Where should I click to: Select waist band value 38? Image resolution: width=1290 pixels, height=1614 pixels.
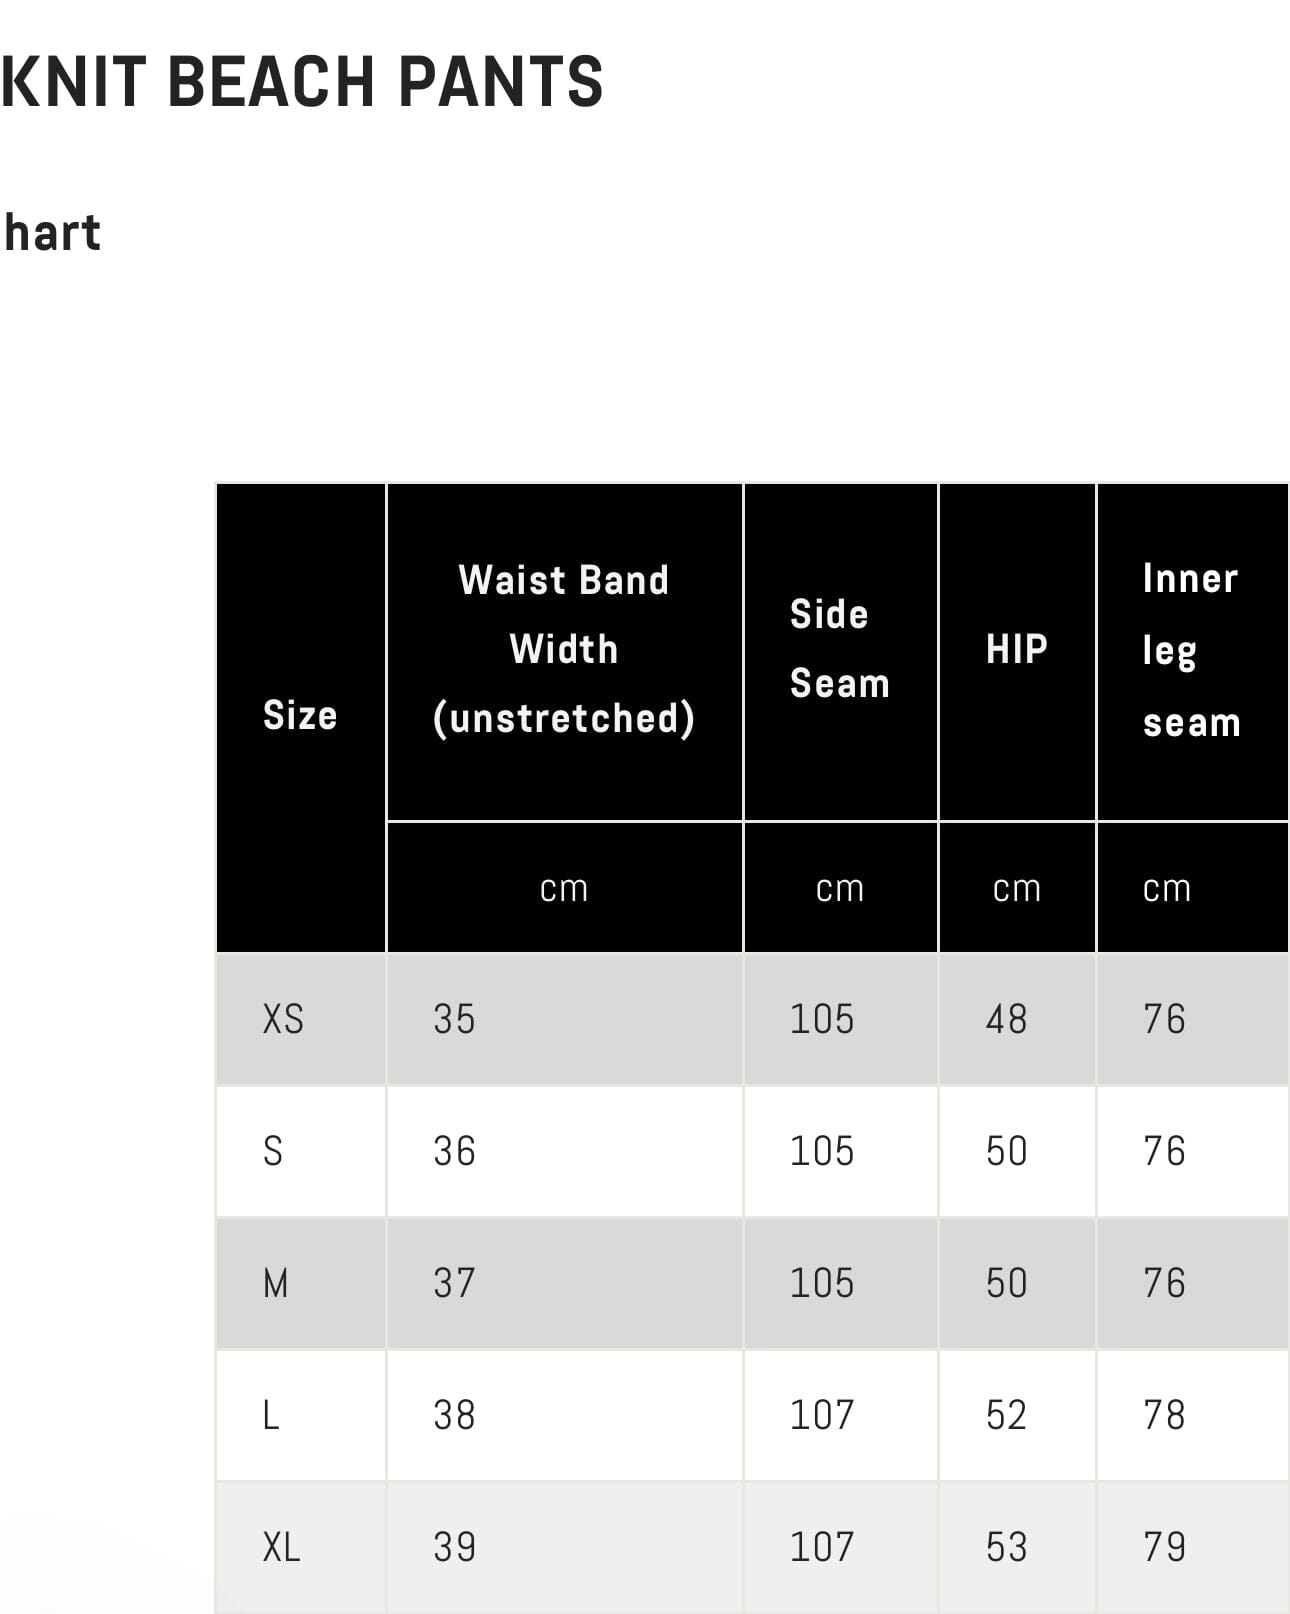[x=454, y=1415]
